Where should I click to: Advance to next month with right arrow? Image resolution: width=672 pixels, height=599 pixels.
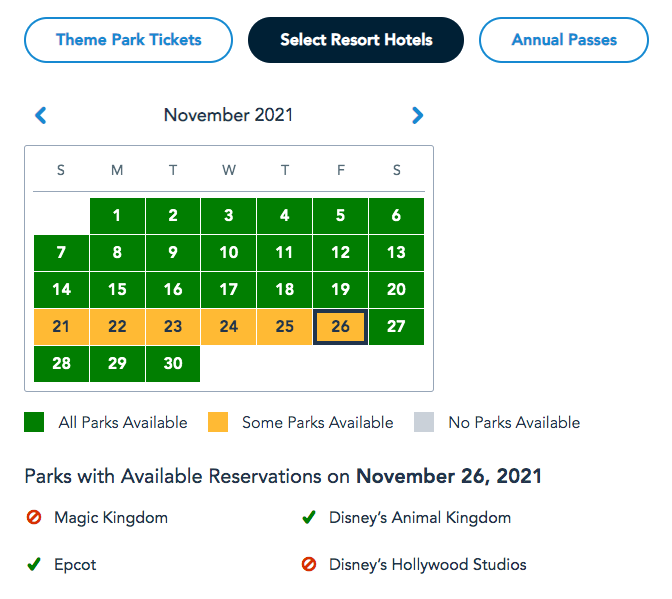[418, 116]
